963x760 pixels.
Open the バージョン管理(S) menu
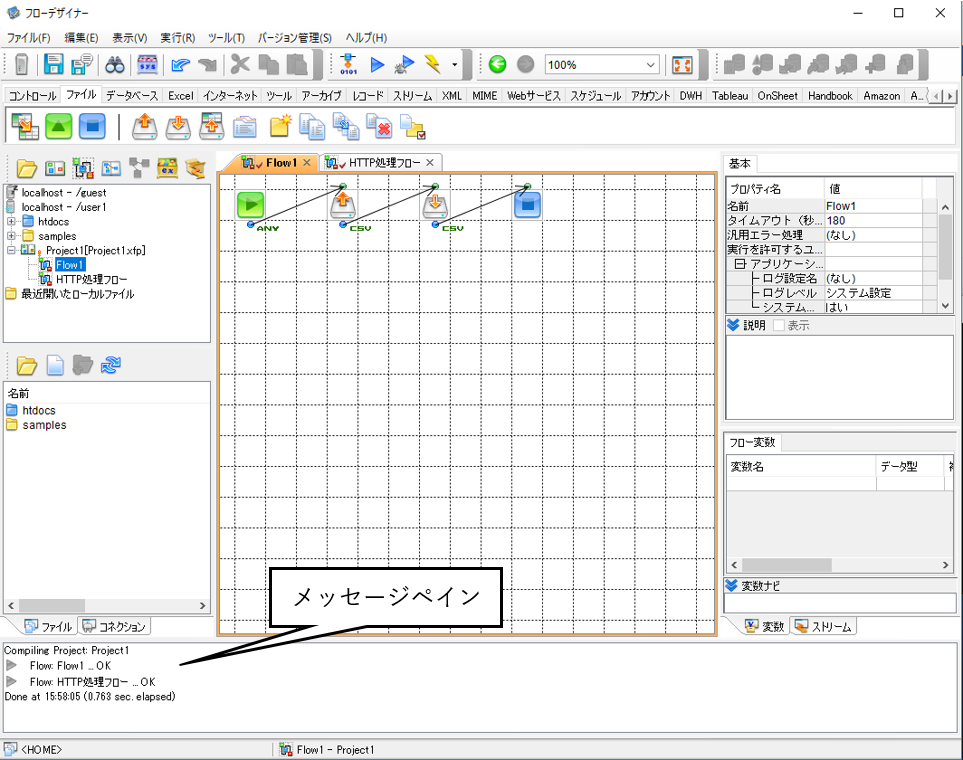(x=294, y=37)
